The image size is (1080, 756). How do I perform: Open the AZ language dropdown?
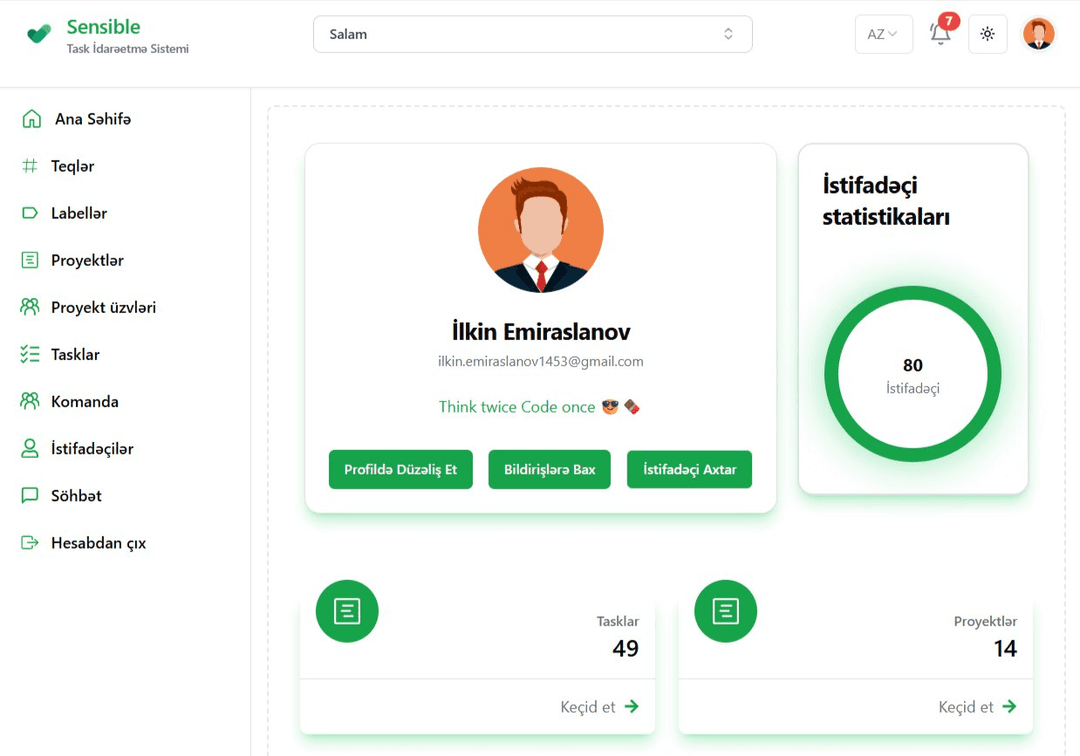pos(884,34)
